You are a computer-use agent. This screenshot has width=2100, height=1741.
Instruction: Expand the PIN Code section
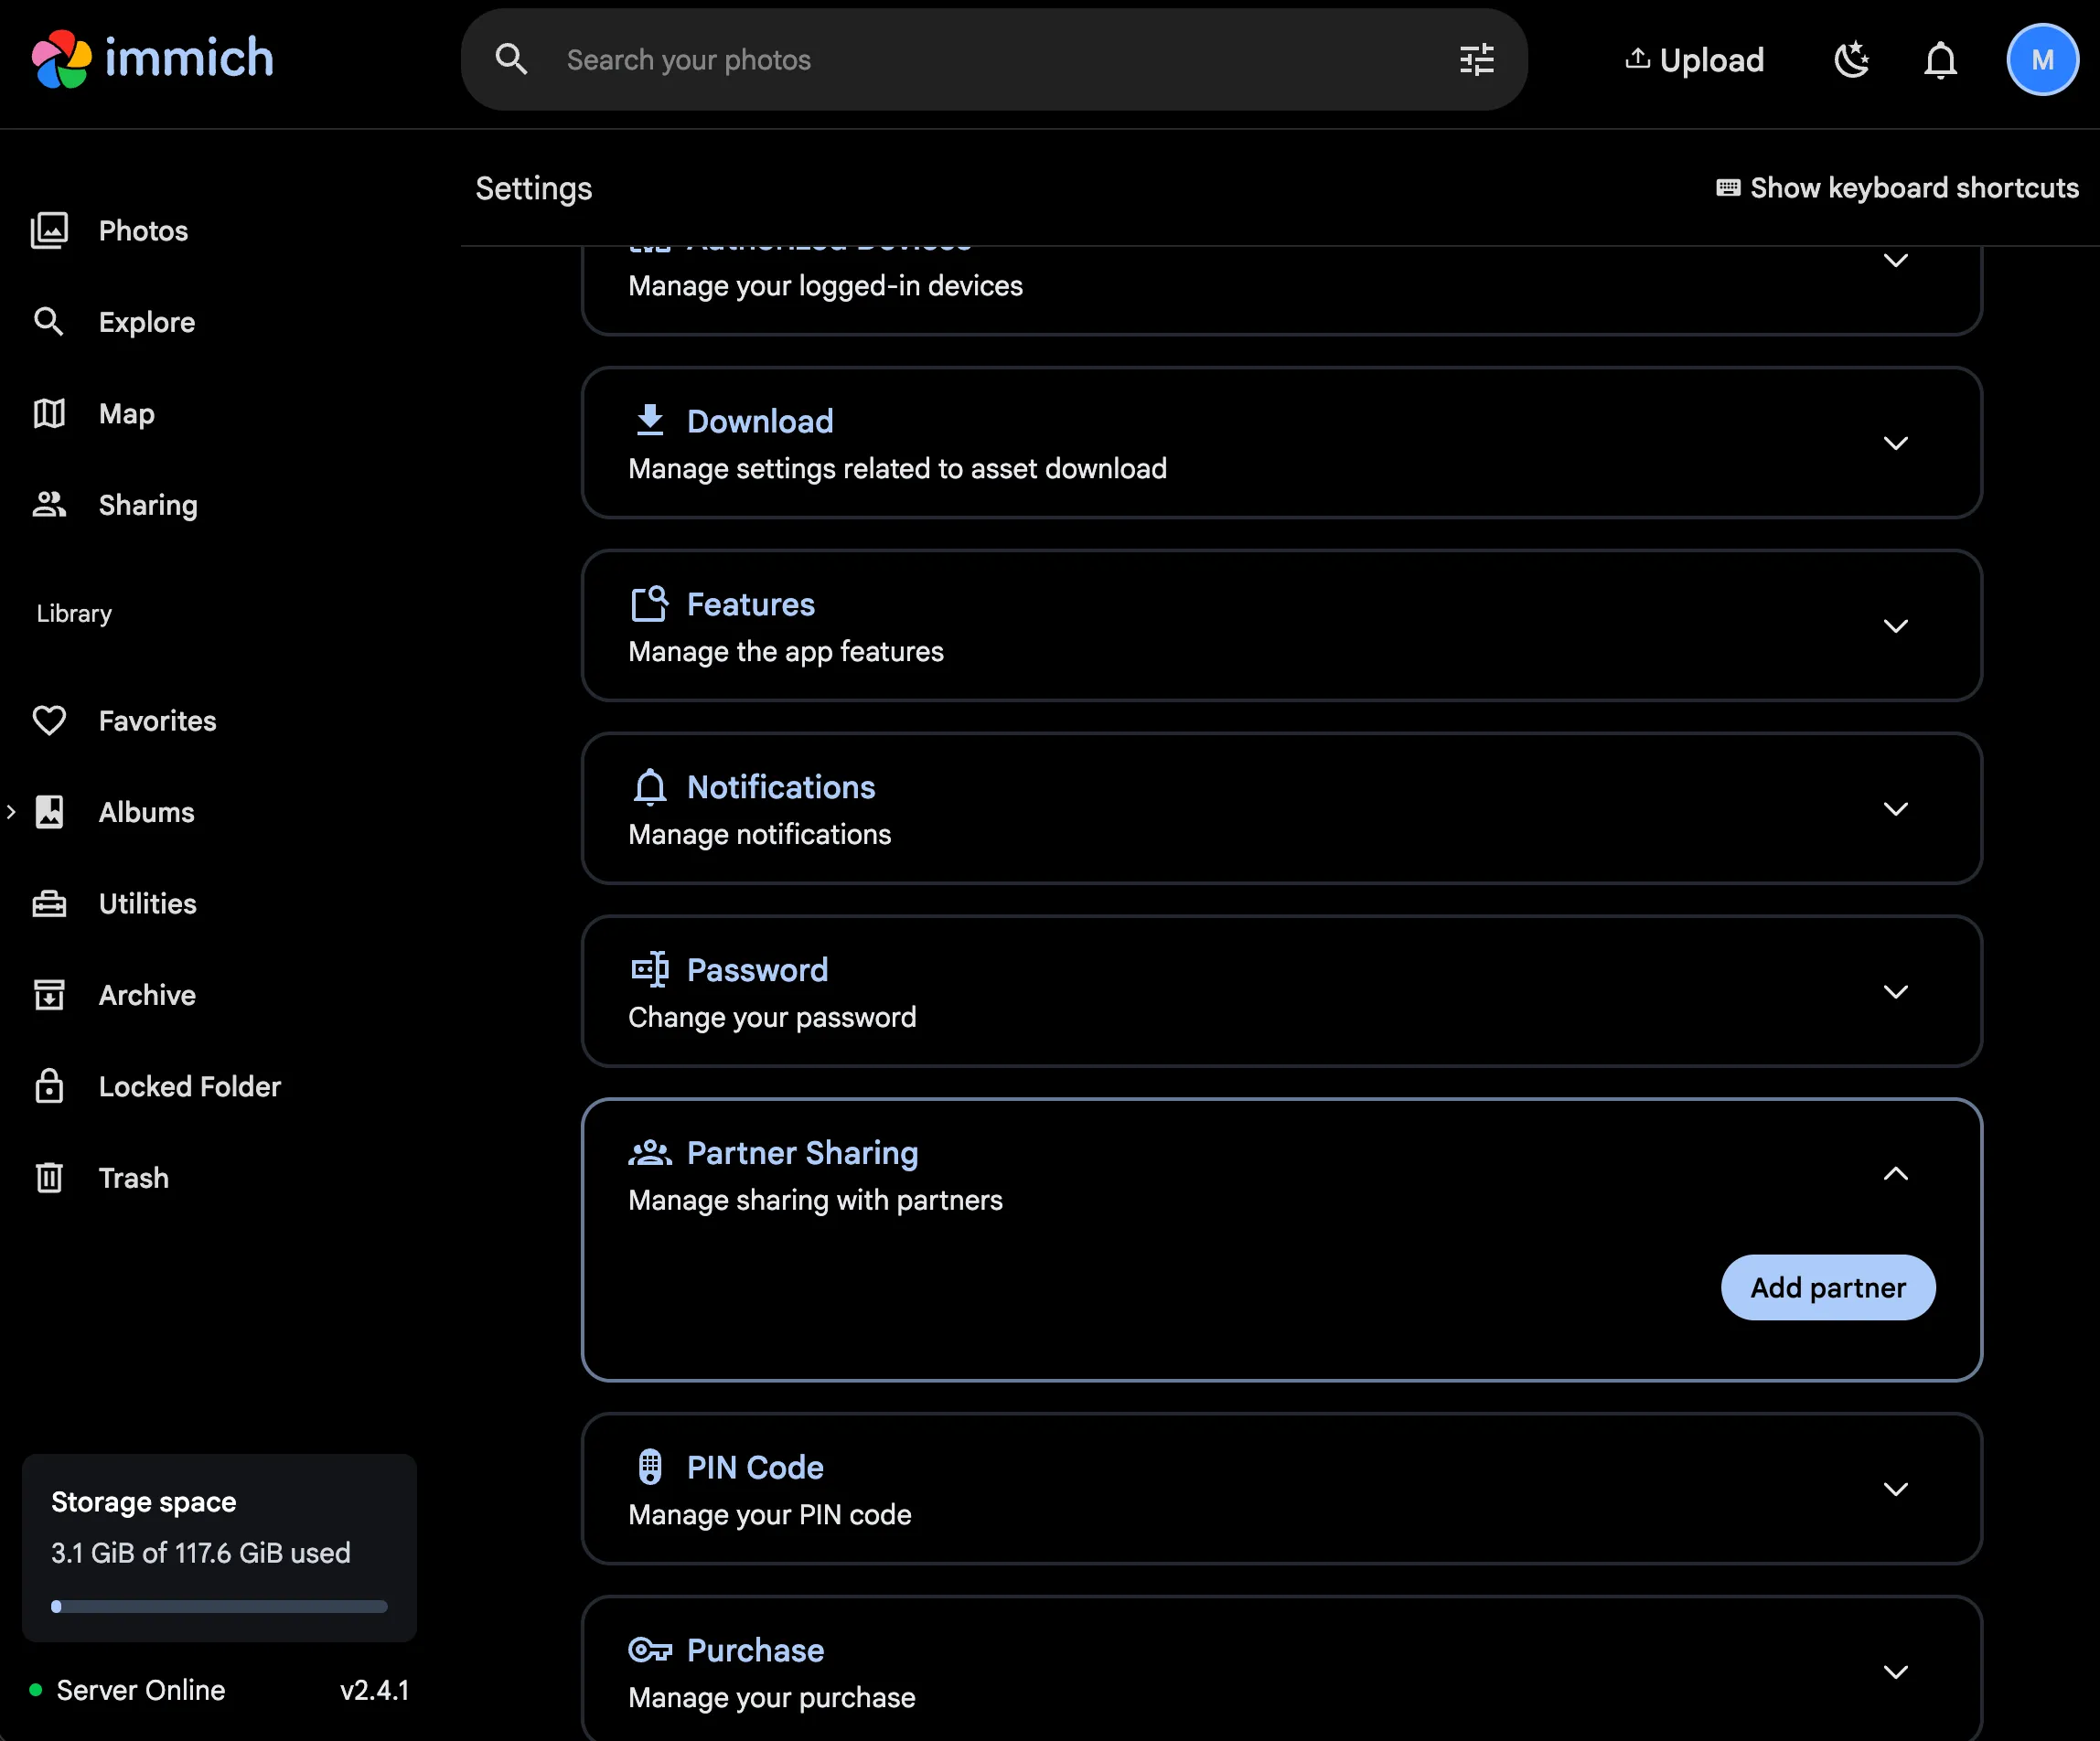point(1895,1489)
